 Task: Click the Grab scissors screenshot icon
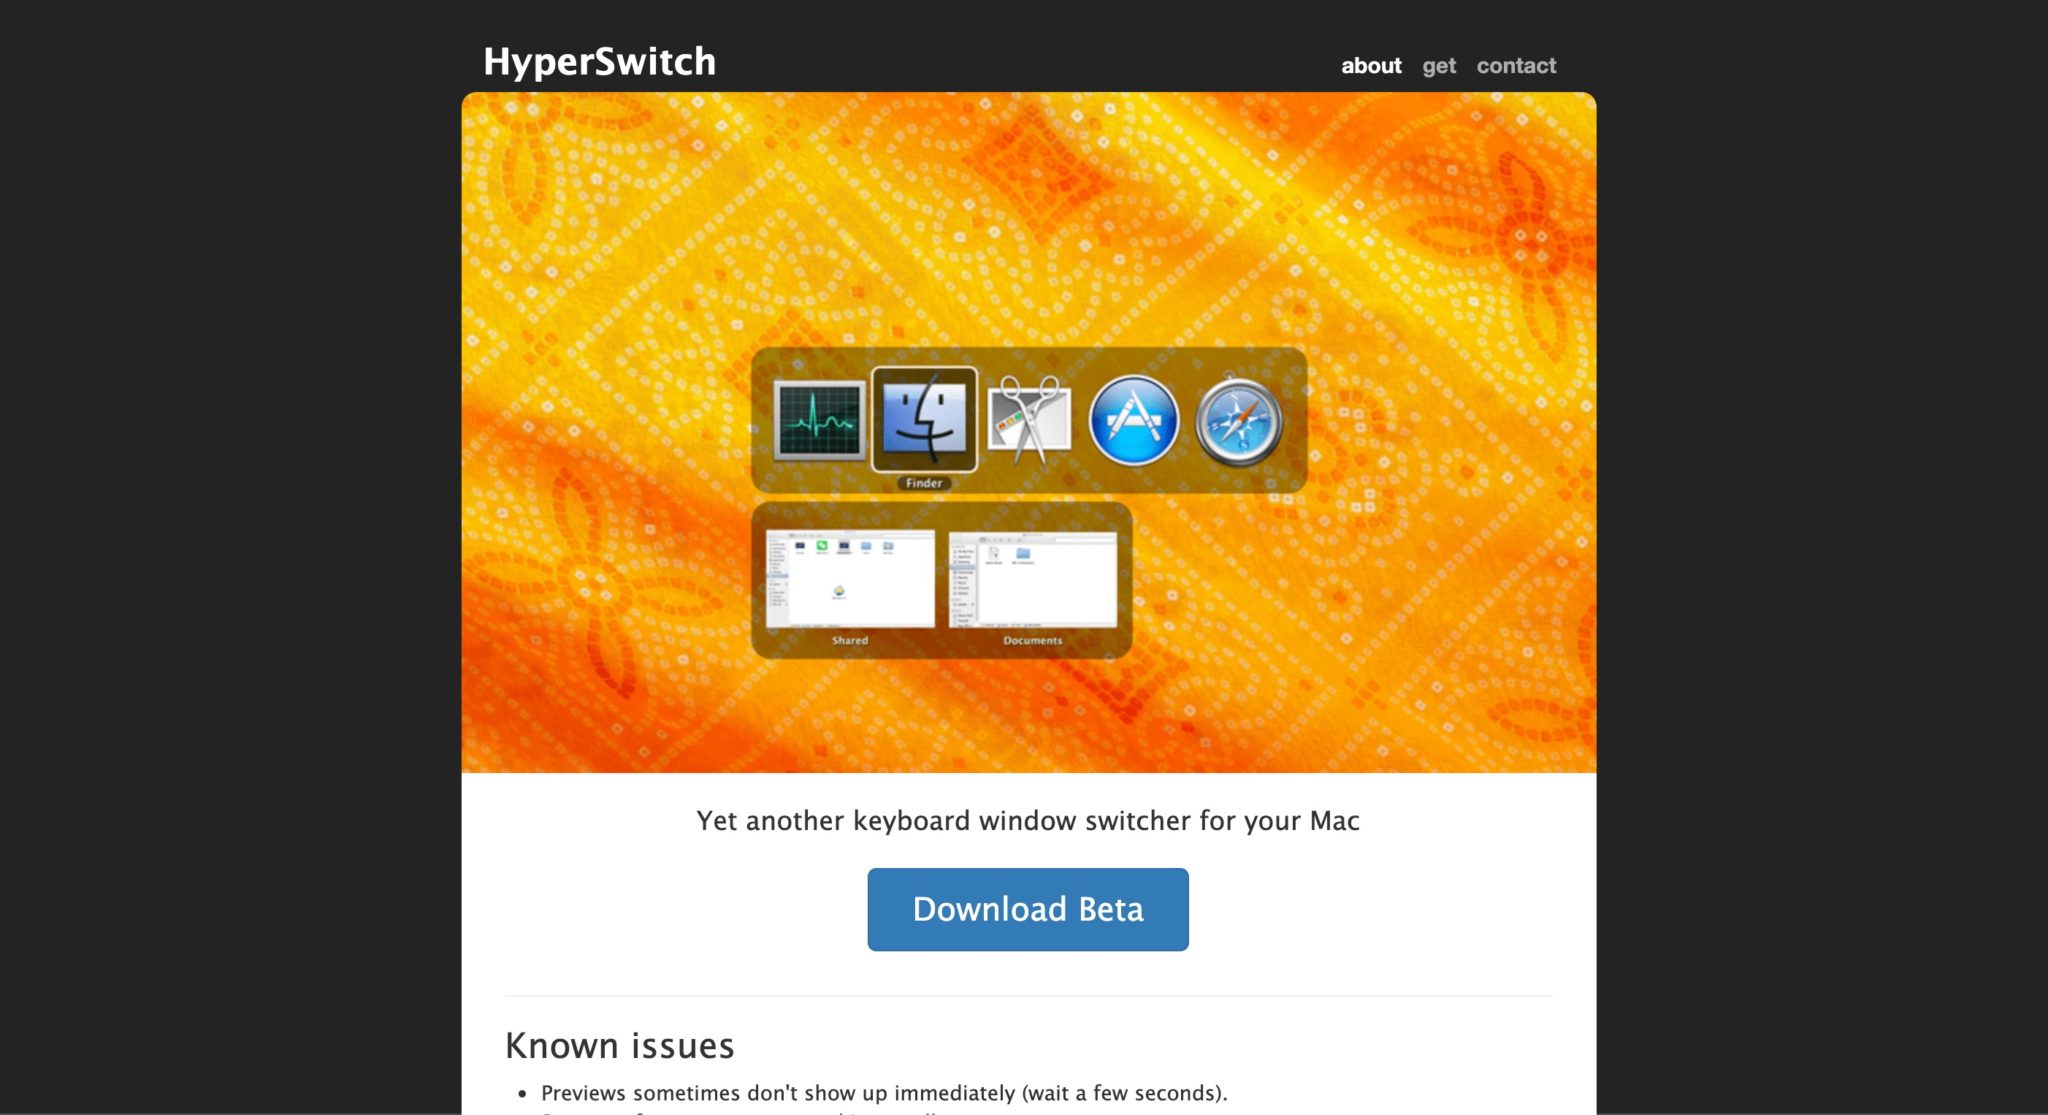pyautogui.click(x=1029, y=420)
